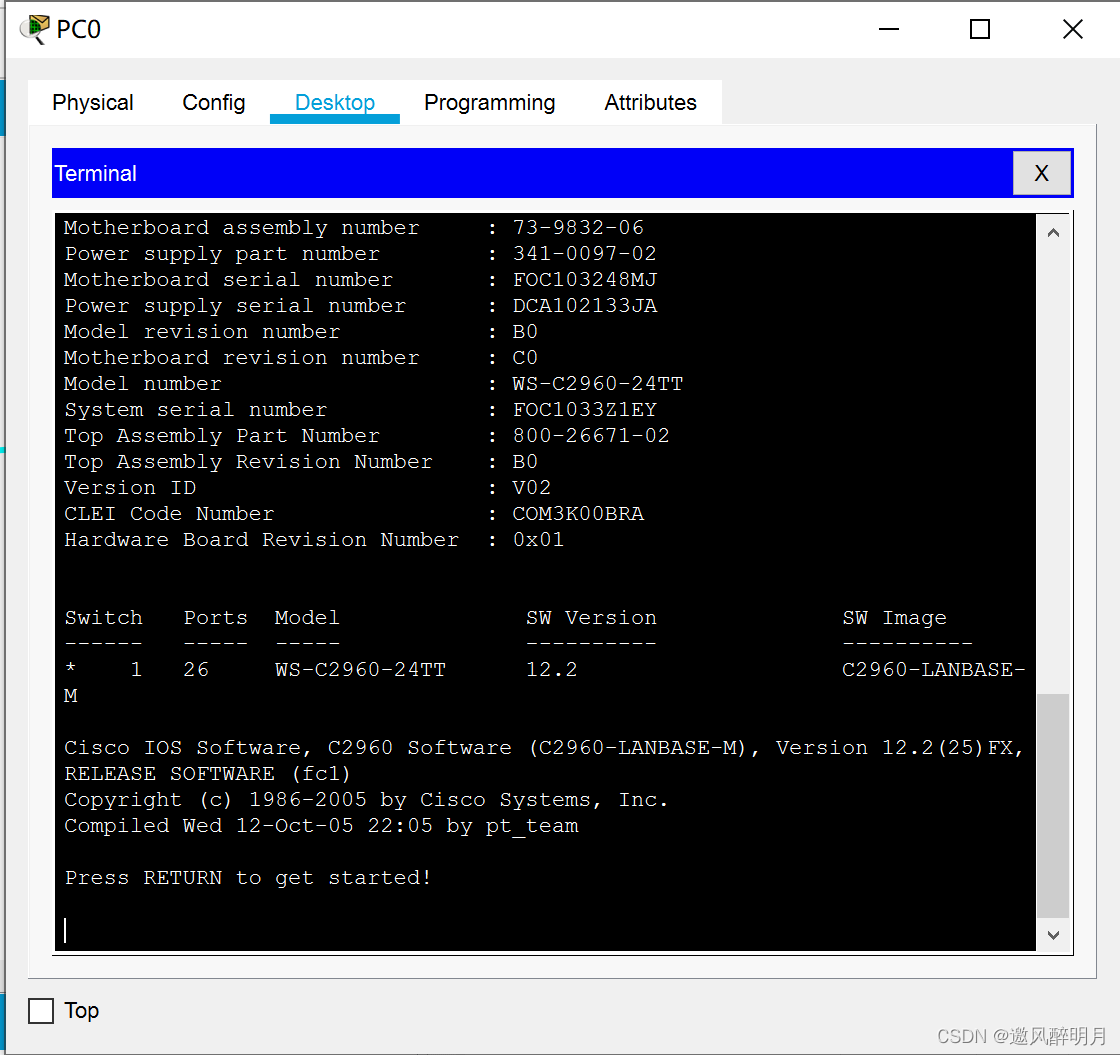Click the ports count value 26
Screen dimensions: 1120x1055
[196, 670]
